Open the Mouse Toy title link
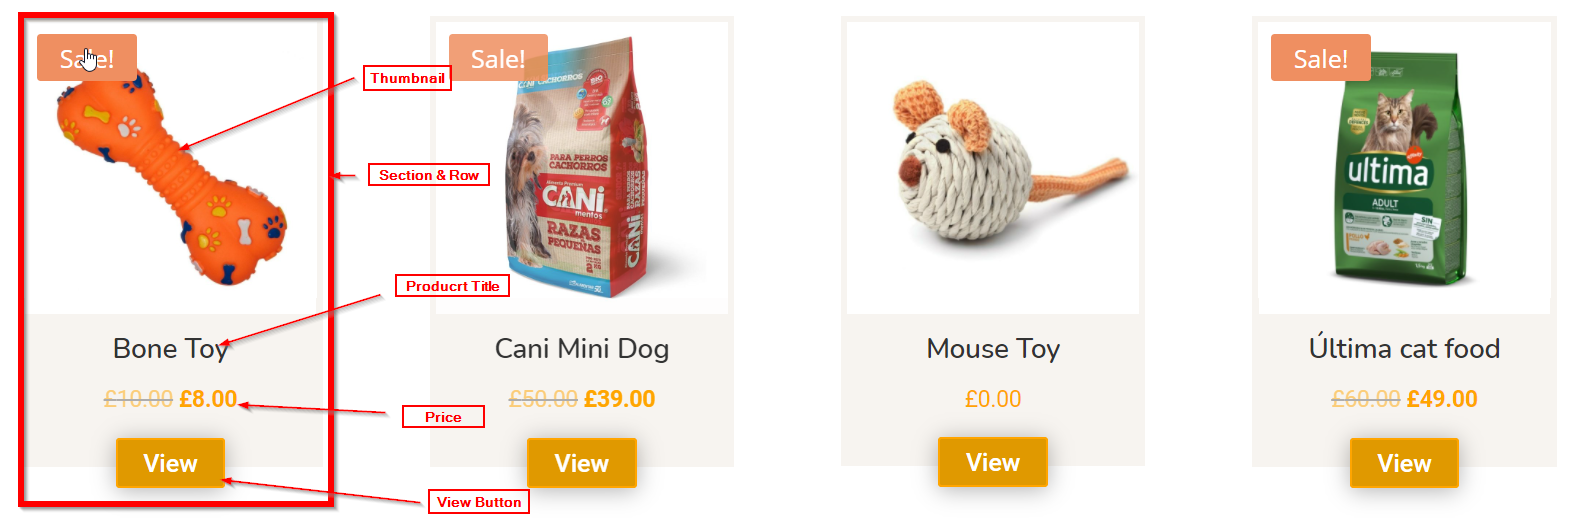 click(x=993, y=349)
